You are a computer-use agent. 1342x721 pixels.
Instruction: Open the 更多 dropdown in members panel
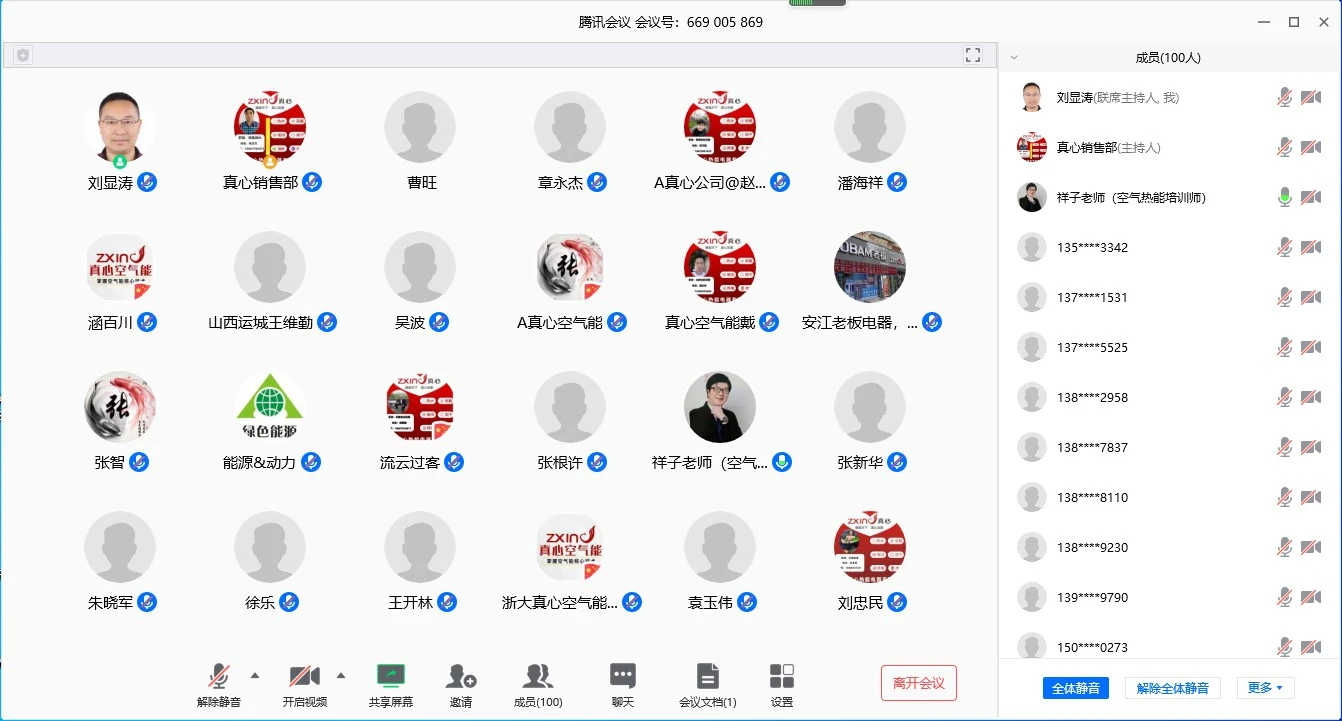(1265, 688)
